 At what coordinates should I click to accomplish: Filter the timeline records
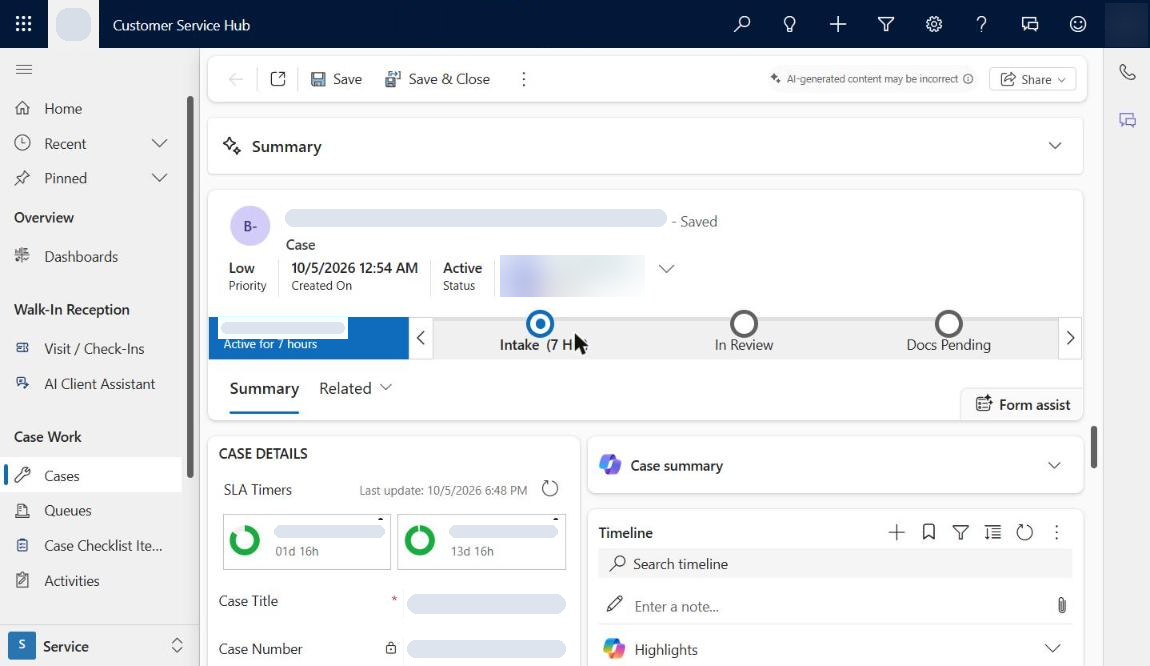pyautogui.click(x=960, y=533)
